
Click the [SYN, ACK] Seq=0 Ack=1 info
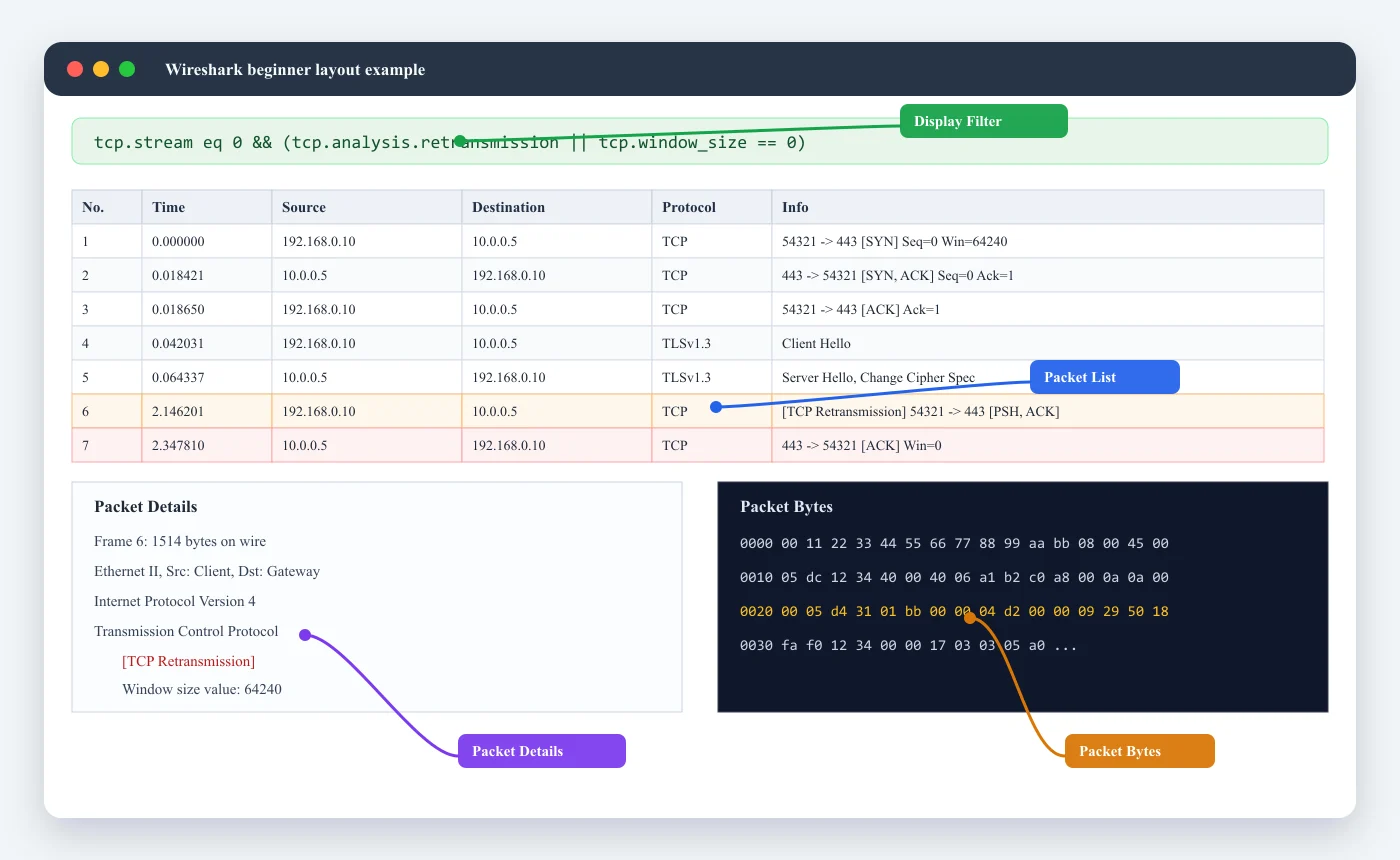coord(897,275)
